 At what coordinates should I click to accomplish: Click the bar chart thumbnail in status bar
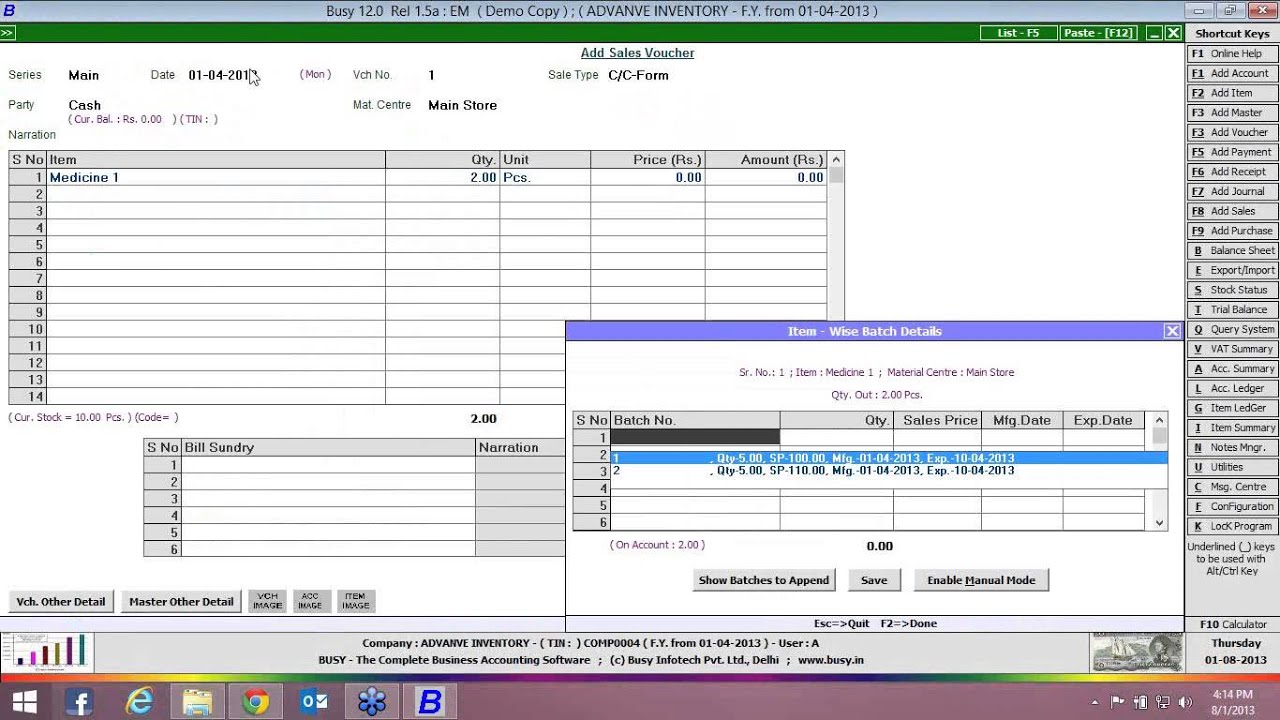click(x=46, y=653)
